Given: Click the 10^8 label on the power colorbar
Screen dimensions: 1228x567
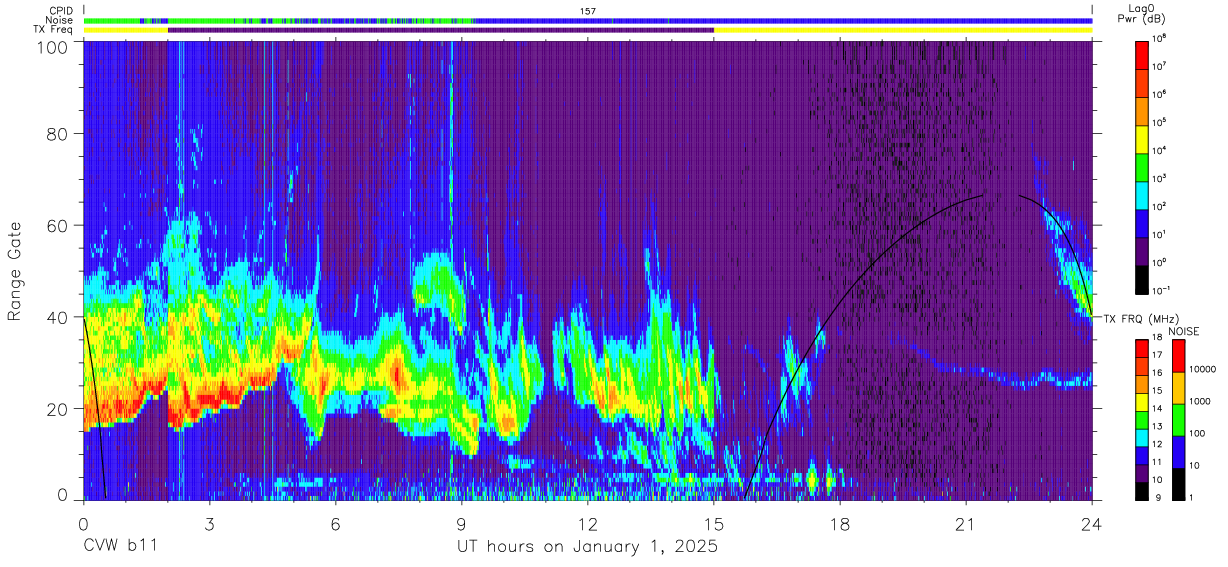Looking at the screenshot, I should (x=1159, y=40).
